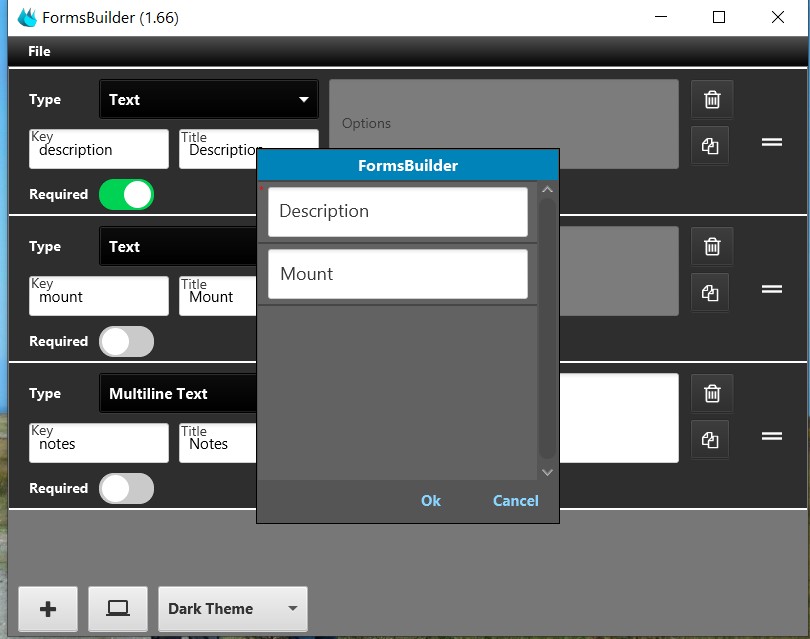Cancel the FormsBuilder dialog

pos(516,501)
